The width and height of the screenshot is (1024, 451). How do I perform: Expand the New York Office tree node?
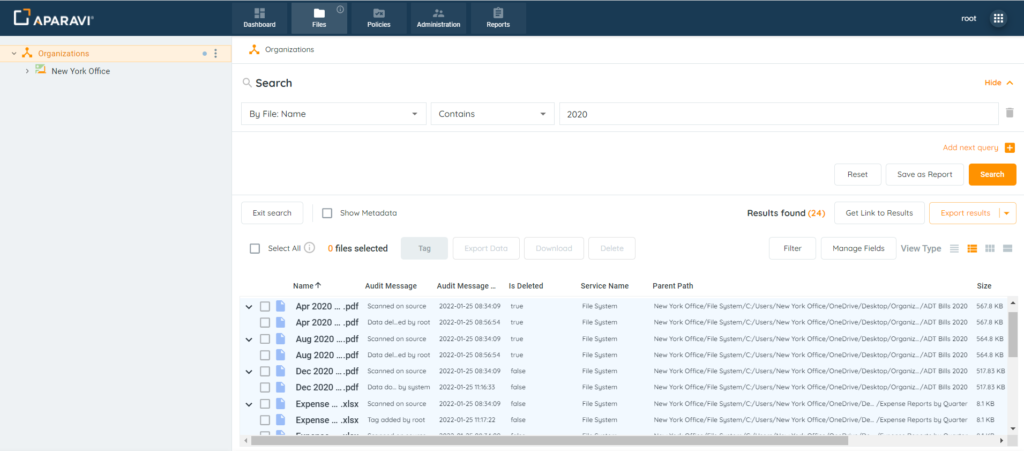point(27,71)
